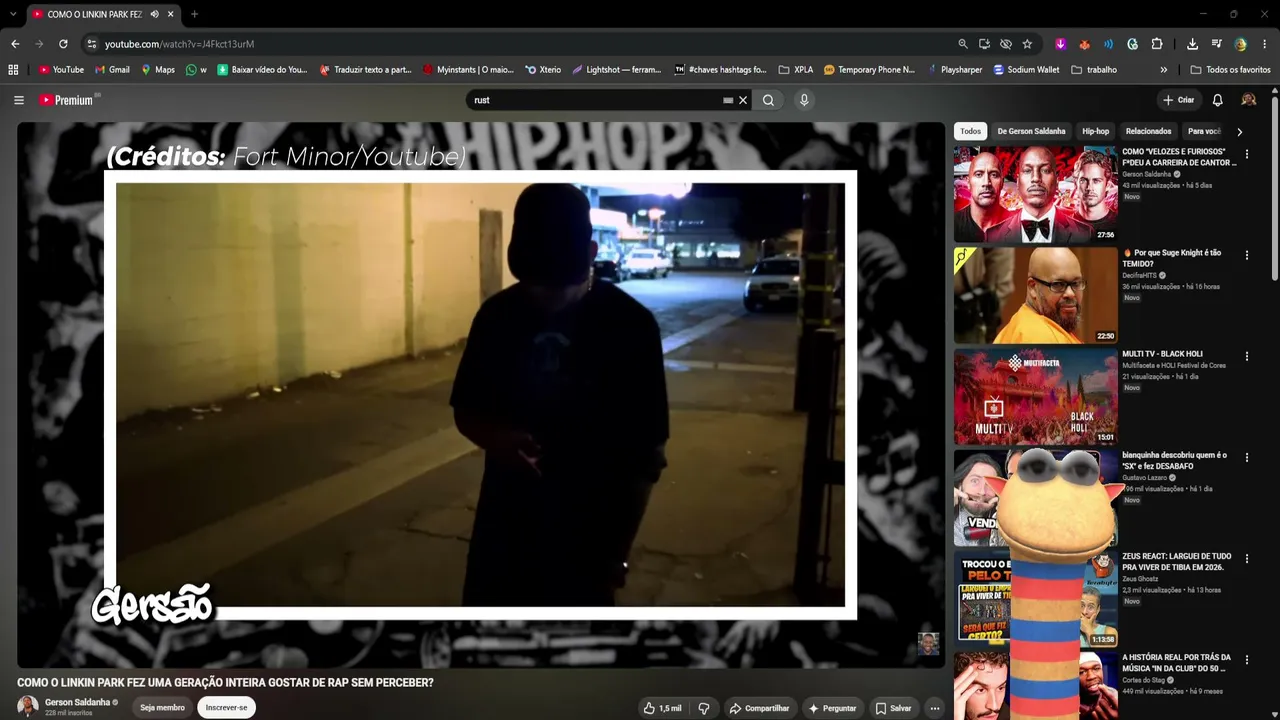Open the Gerson Saldanha channel name link
Viewport: 1280px width, 720px height.
coord(77,702)
